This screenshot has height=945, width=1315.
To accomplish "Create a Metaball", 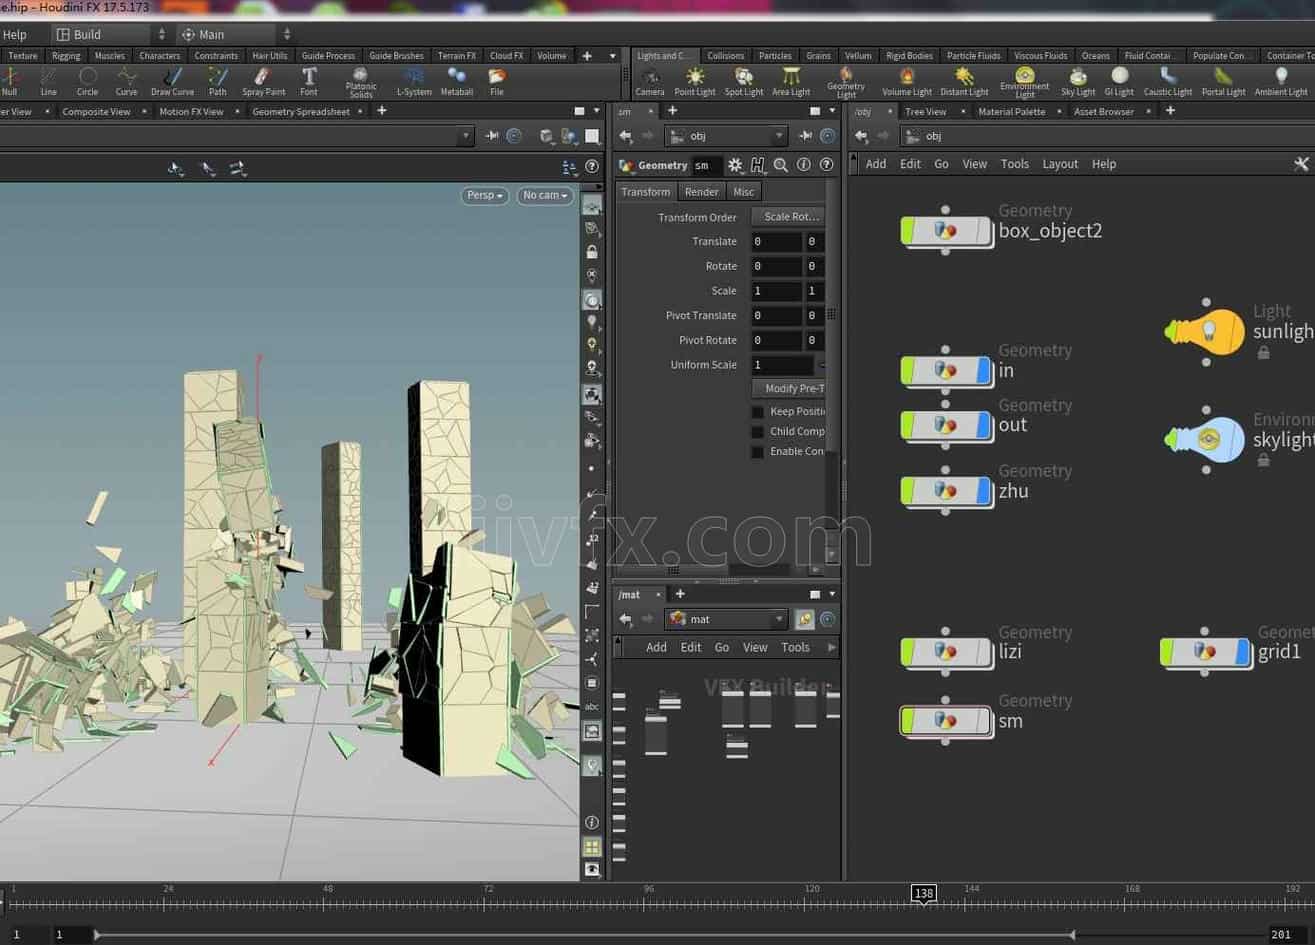I will 457,82.
